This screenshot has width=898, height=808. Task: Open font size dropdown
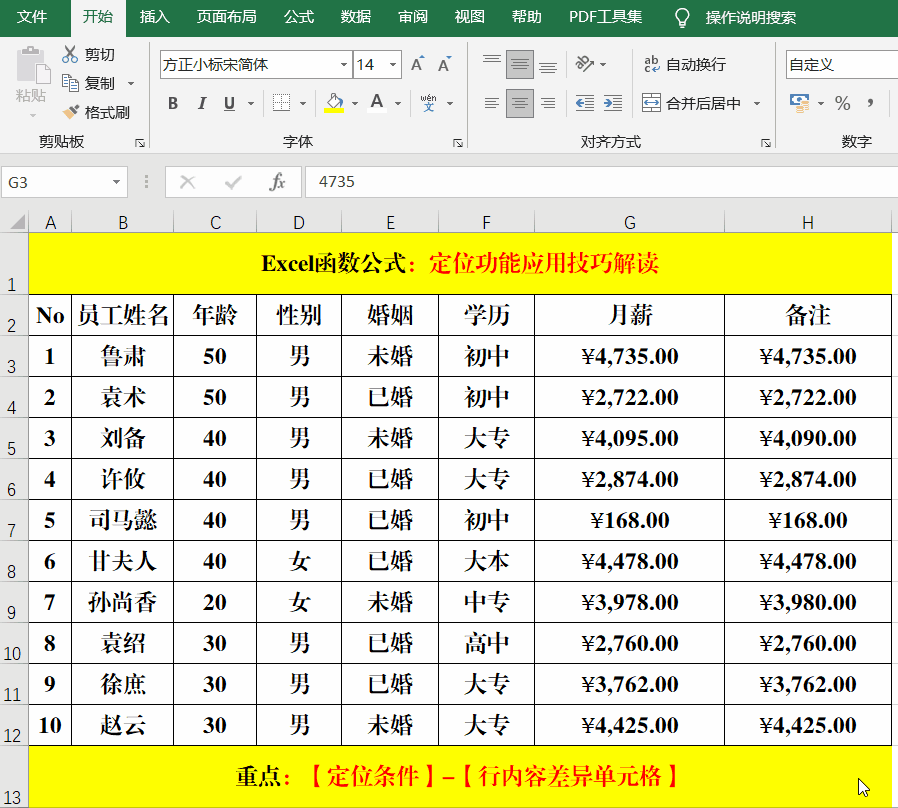pos(393,65)
